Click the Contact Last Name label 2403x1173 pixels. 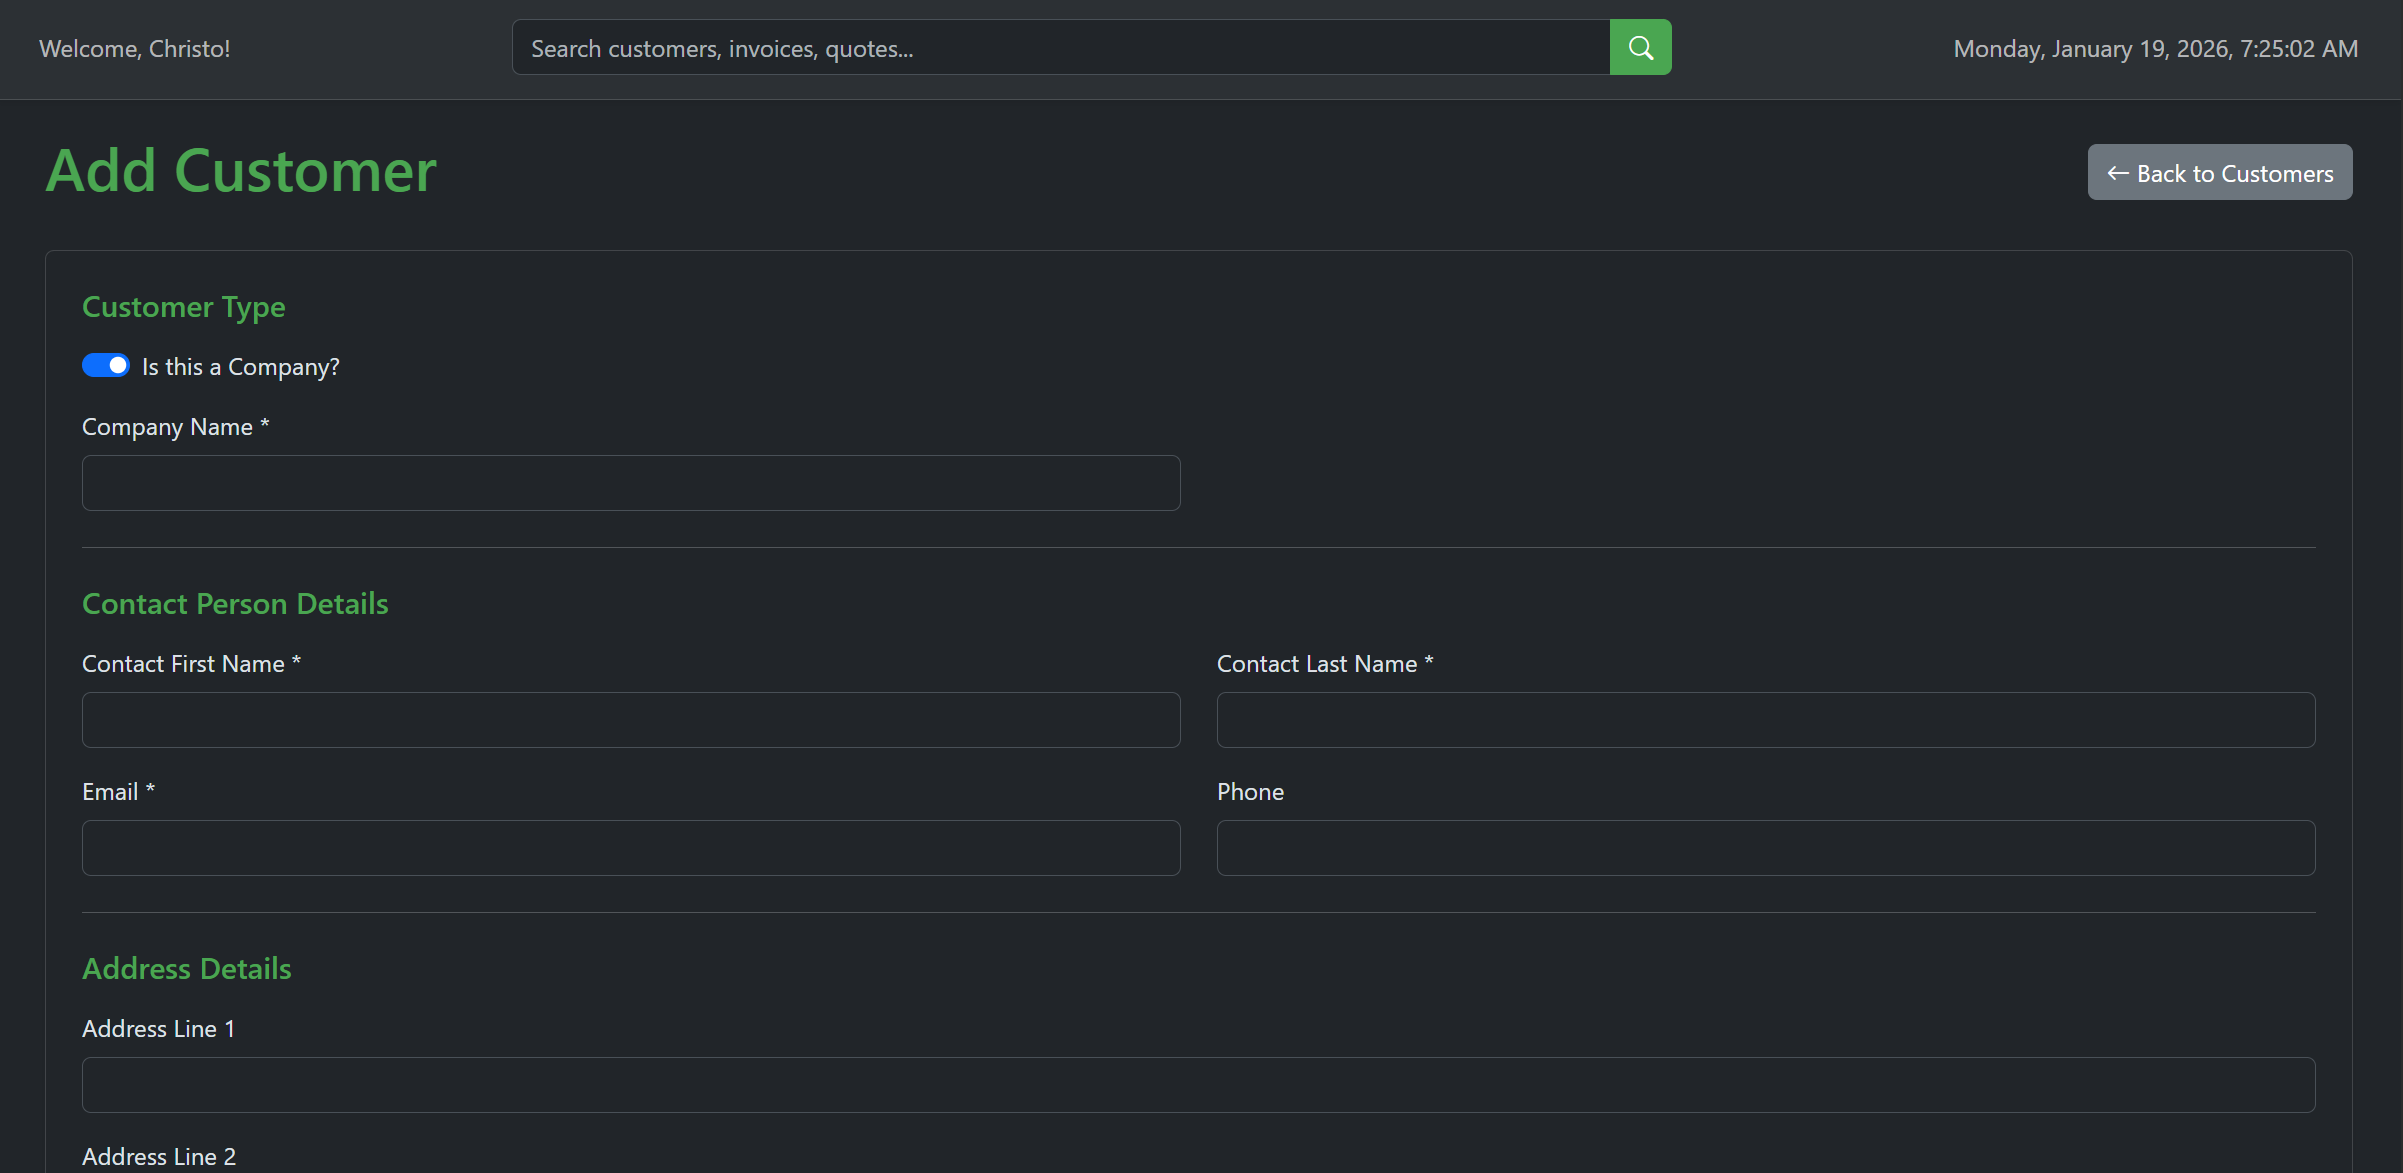pyautogui.click(x=1324, y=664)
